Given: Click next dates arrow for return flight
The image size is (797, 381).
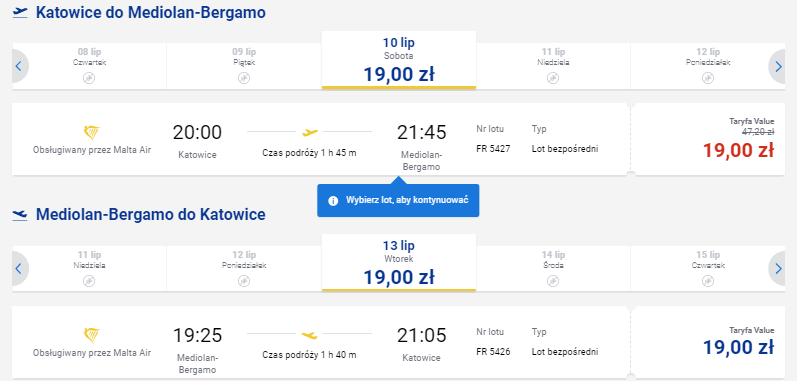Looking at the screenshot, I should click(778, 269).
